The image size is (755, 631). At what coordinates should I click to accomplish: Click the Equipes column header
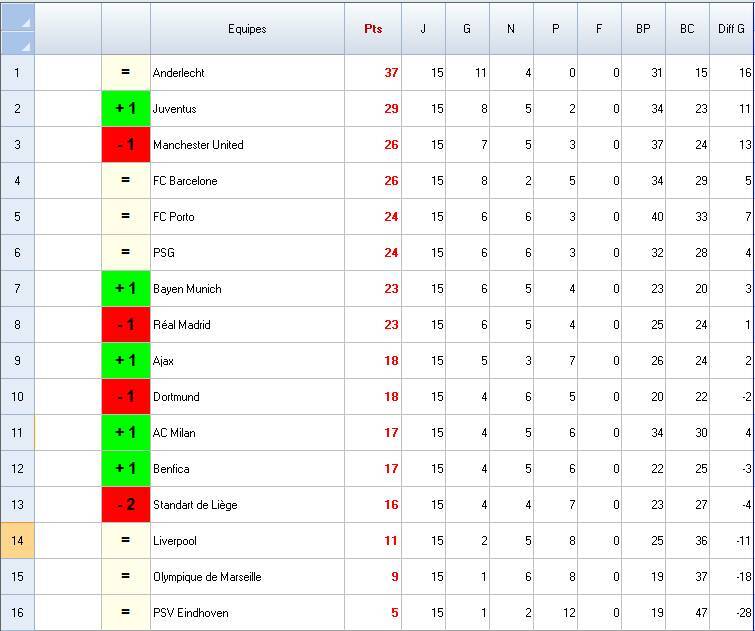click(247, 29)
